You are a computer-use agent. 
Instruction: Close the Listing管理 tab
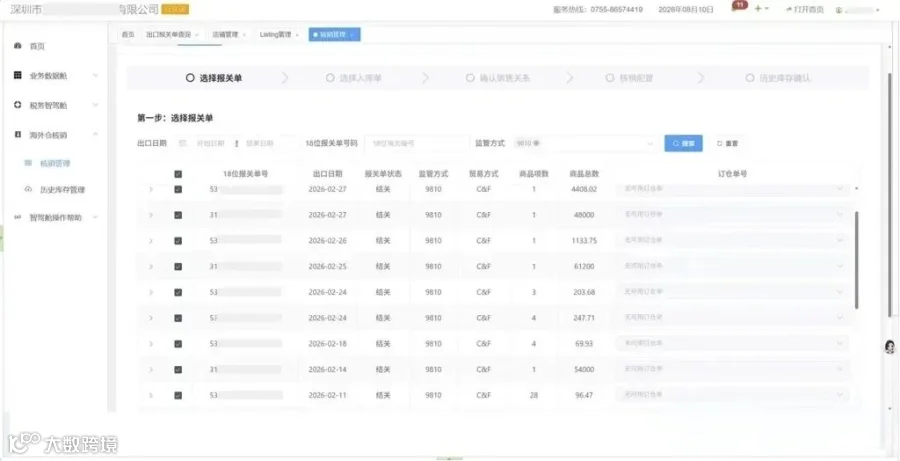(297, 35)
